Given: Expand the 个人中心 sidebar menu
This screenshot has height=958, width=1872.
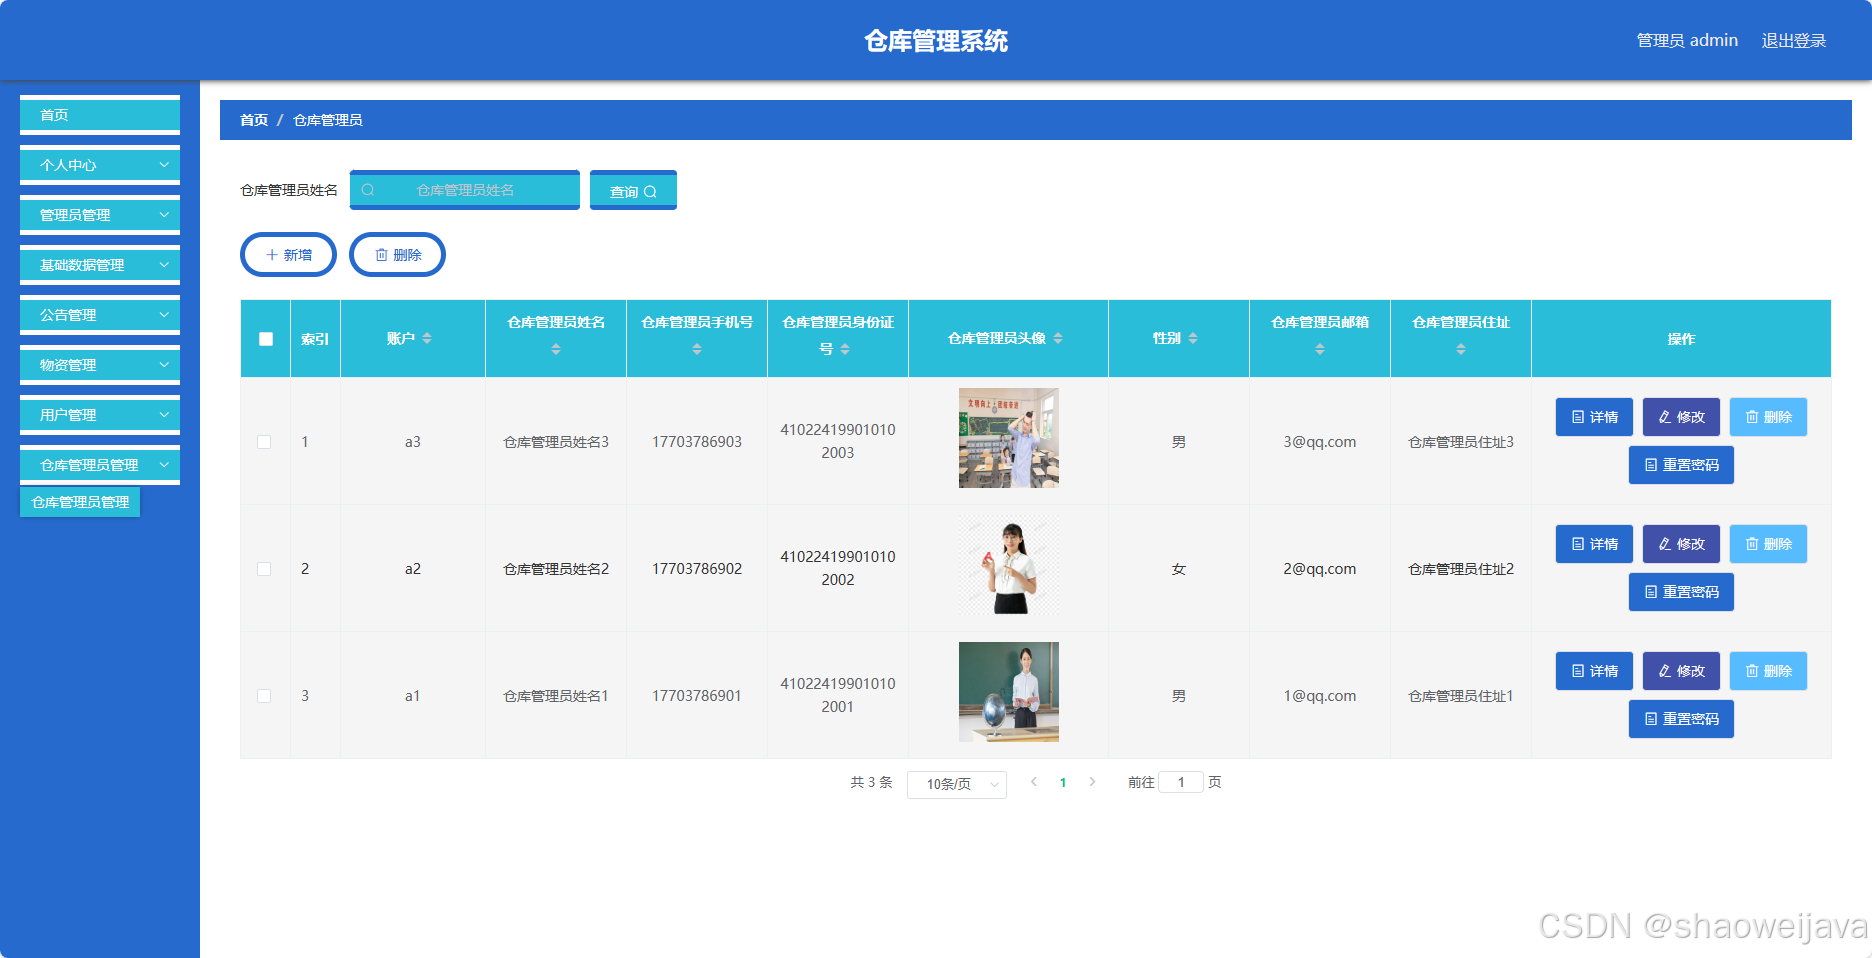Looking at the screenshot, I should coord(99,164).
